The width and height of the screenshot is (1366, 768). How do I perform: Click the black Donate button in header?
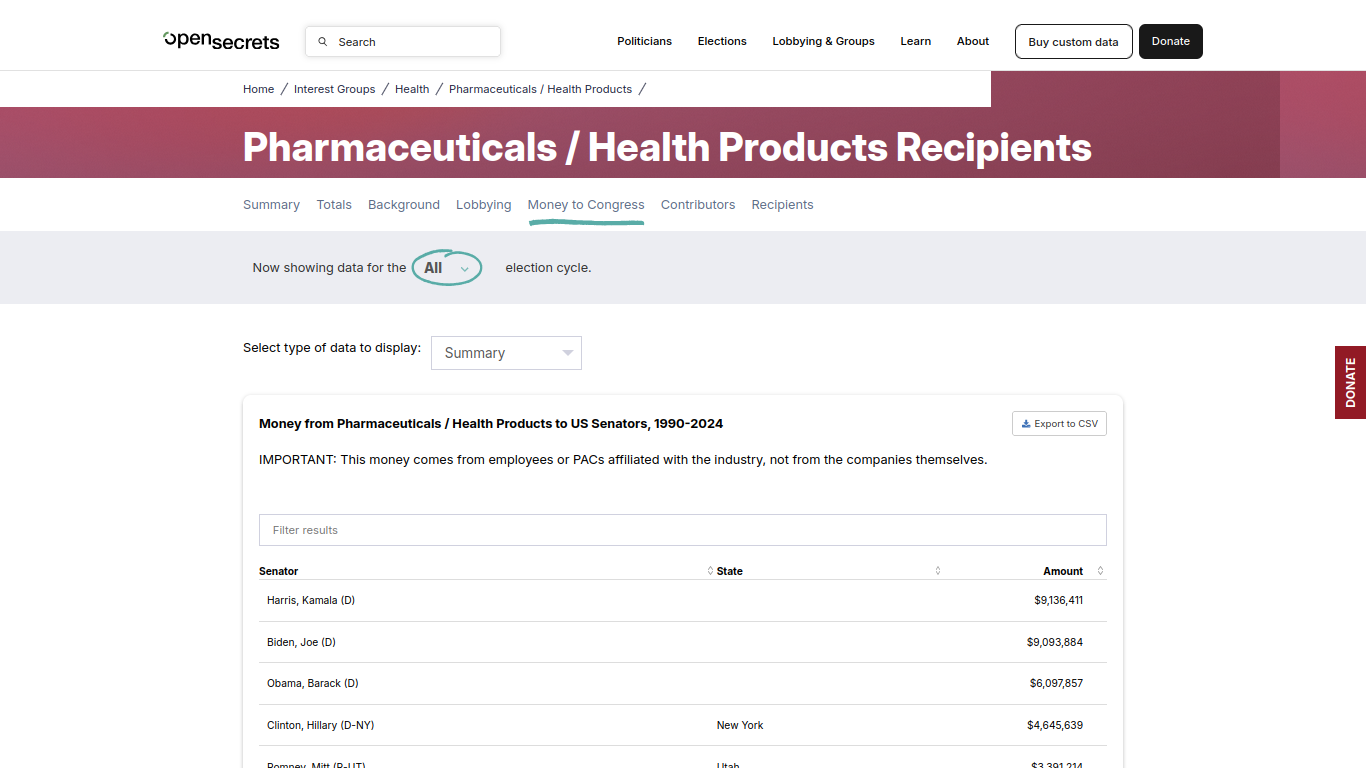coord(1170,42)
